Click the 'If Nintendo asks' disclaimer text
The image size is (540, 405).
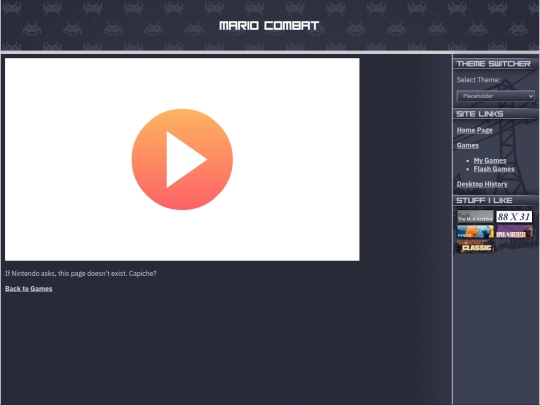[81, 273]
